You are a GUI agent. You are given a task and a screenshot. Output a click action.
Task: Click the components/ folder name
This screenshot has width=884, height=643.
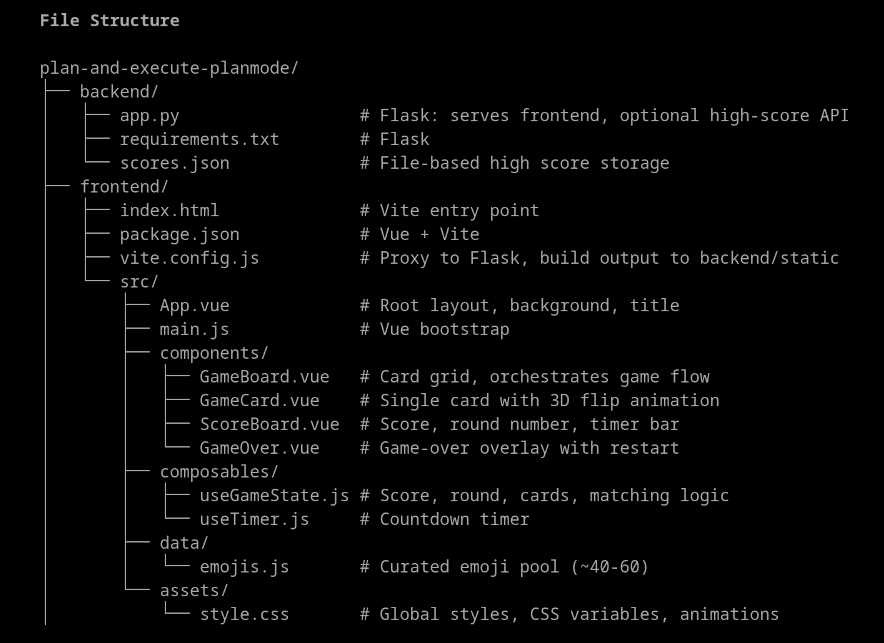(x=214, y=353)
